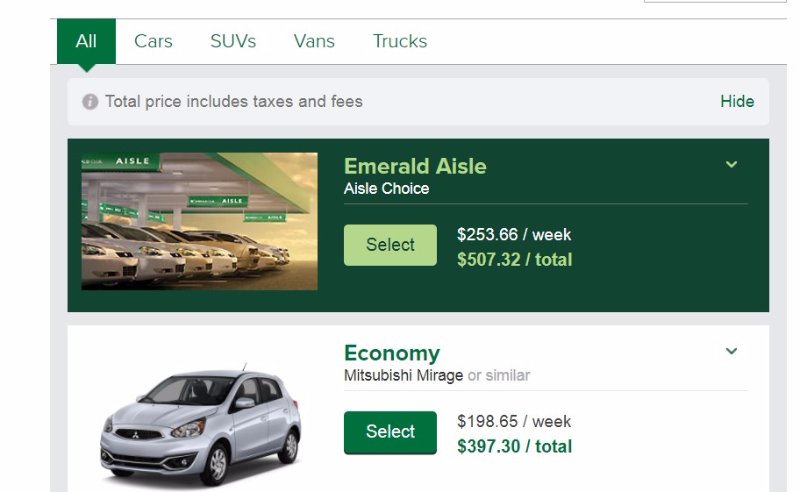Go to the Trucks tab
This screenshot has width=800, height=492.
tap(399, 41)
